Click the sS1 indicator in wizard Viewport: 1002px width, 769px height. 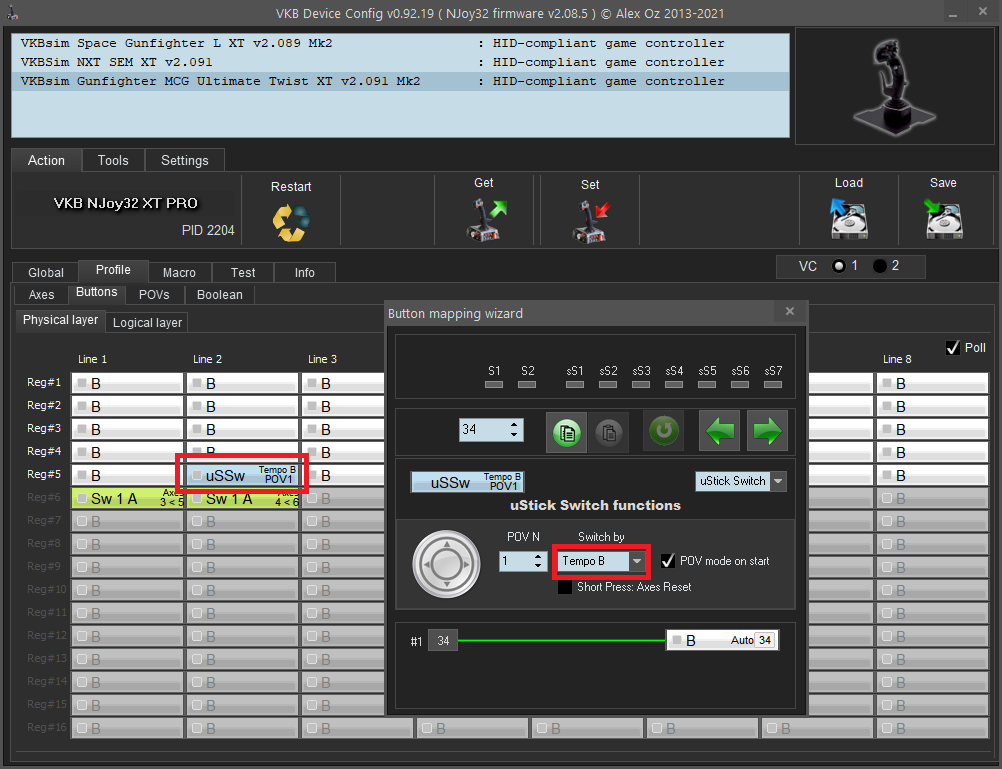(x=574, y=384)
